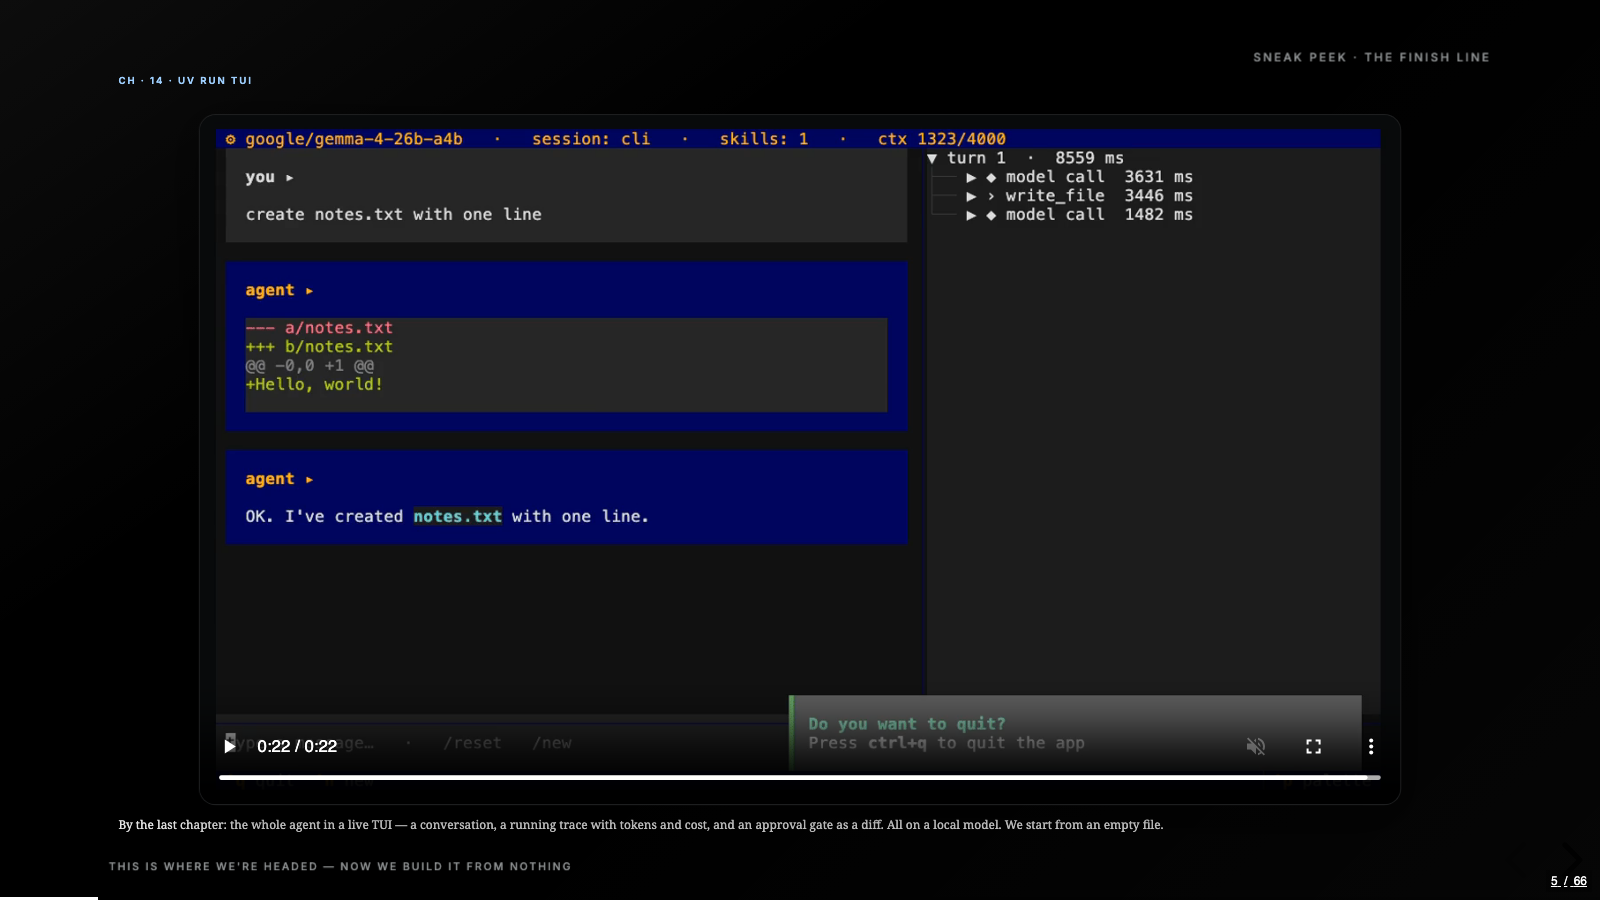This screenshot has height=900, width=1600.
Task: Click the "skills: 1" header entry
Action: pos(764,139)
